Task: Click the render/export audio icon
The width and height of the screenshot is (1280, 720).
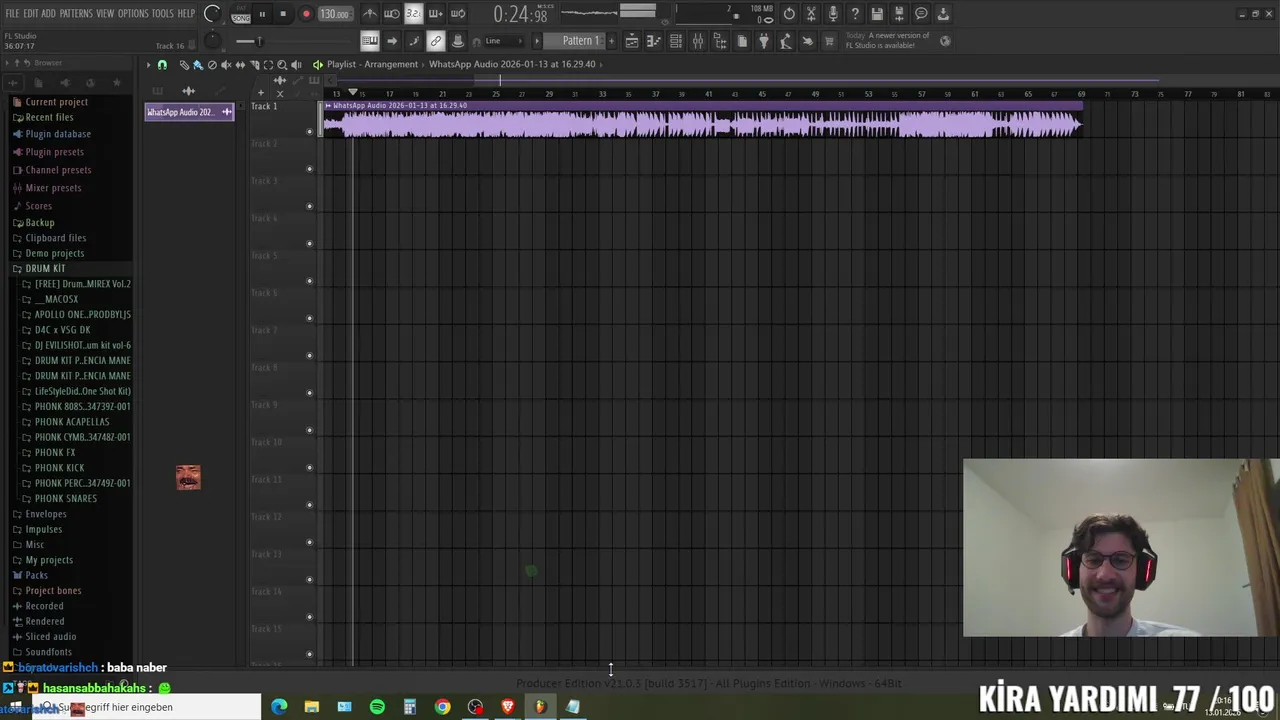Action: point(899,14)
